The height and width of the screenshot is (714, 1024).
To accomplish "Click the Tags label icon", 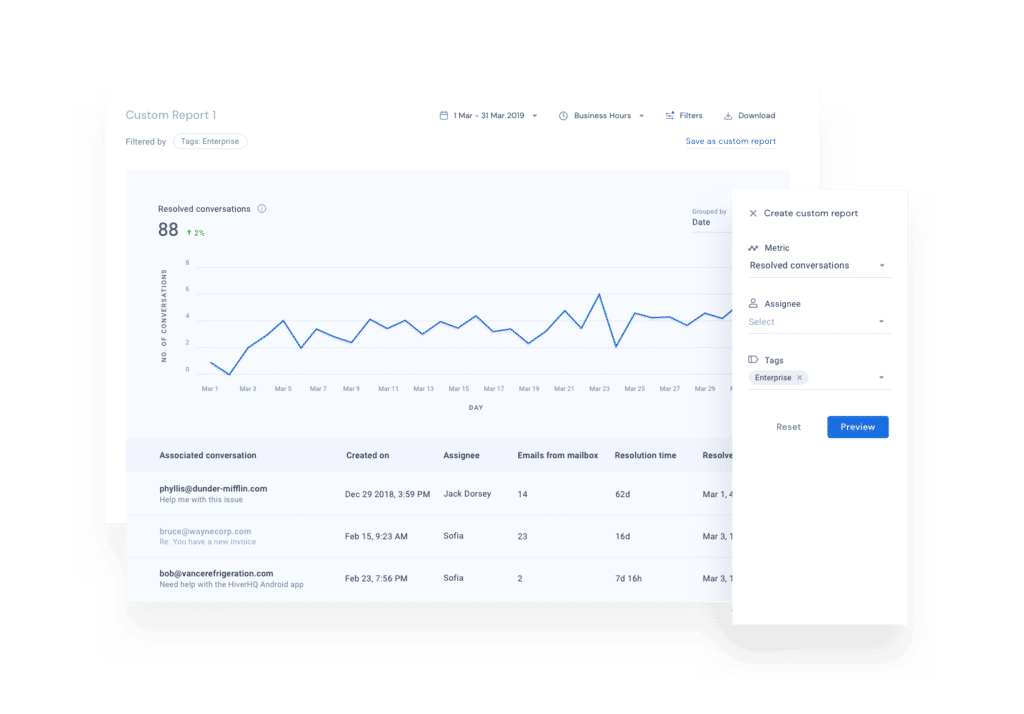I will pyautogui.click(x=753, y=359).
